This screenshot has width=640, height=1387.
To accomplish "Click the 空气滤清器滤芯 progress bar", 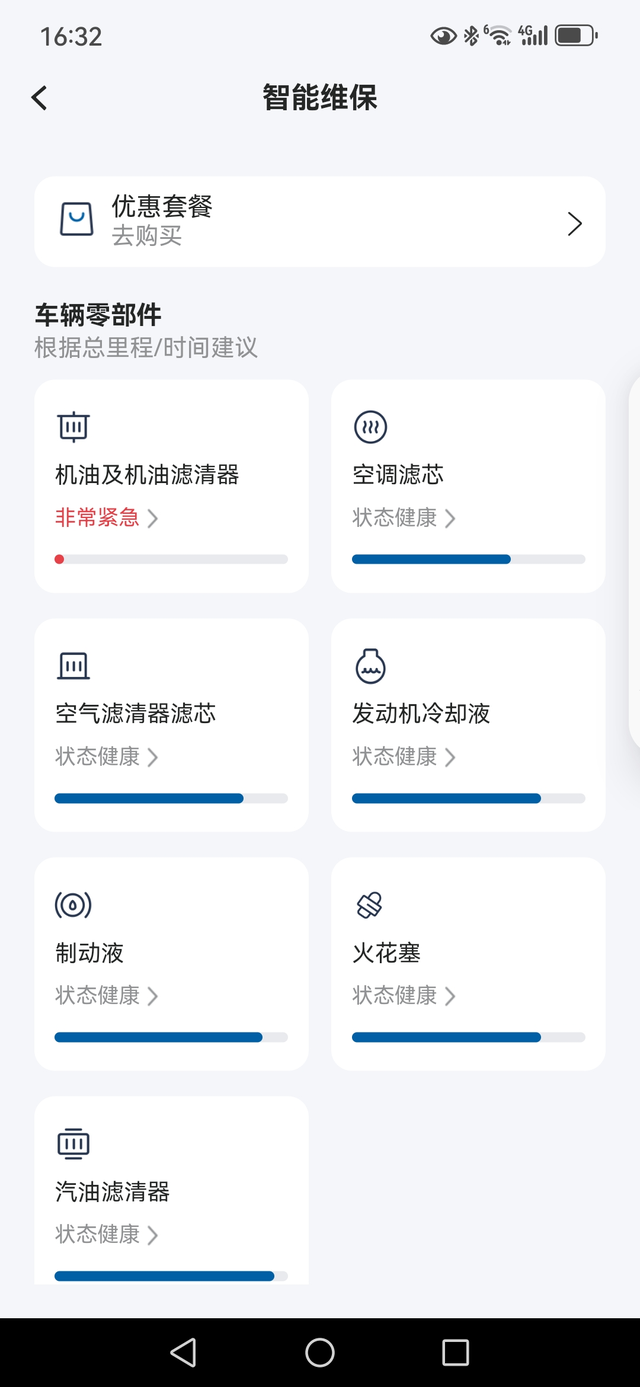I will pyautogui.click(x=171, y=799).
